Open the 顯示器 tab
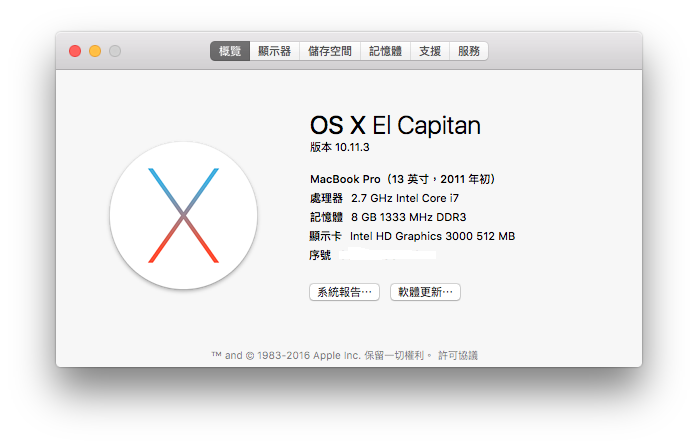The image size is (698, 447). tap(275, 51)
